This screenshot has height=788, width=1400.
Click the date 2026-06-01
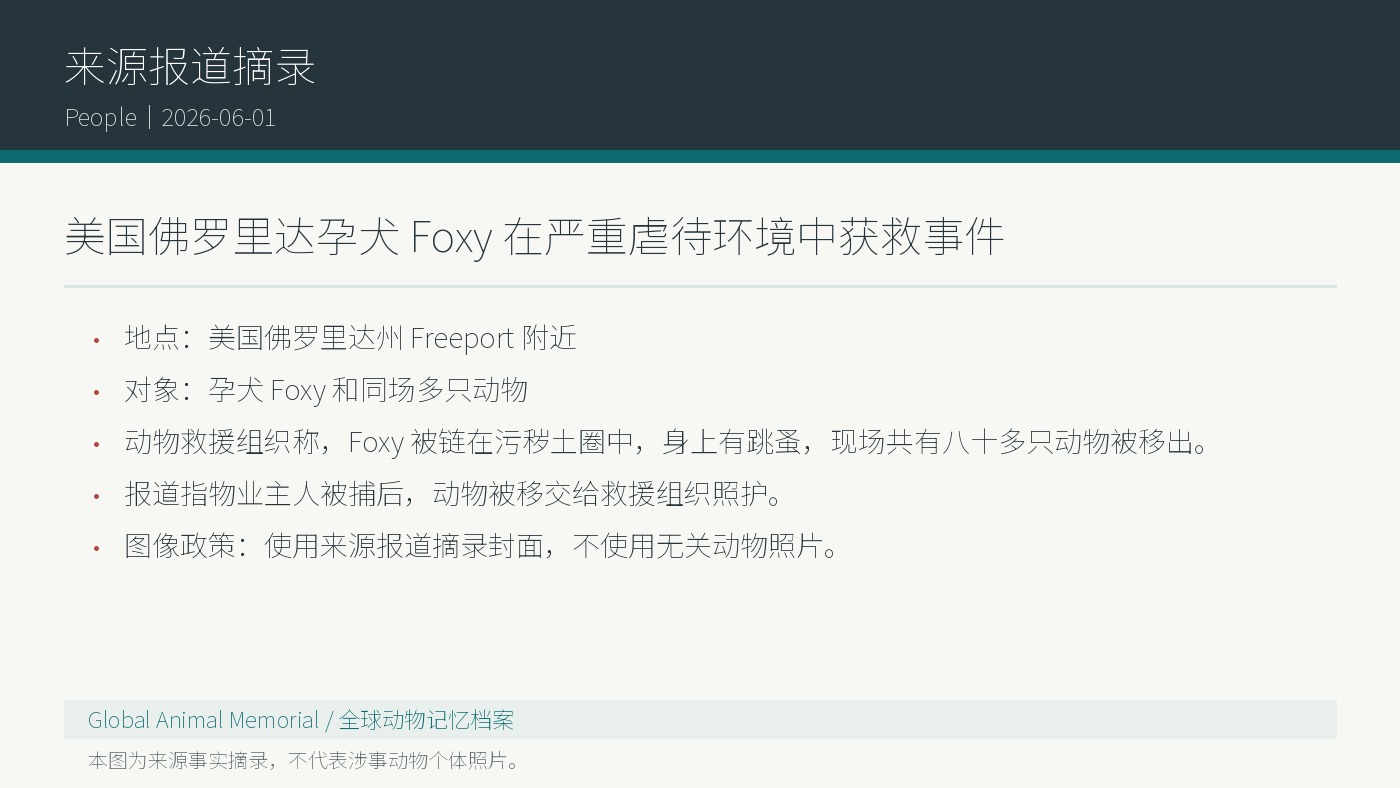coord(218,117)
